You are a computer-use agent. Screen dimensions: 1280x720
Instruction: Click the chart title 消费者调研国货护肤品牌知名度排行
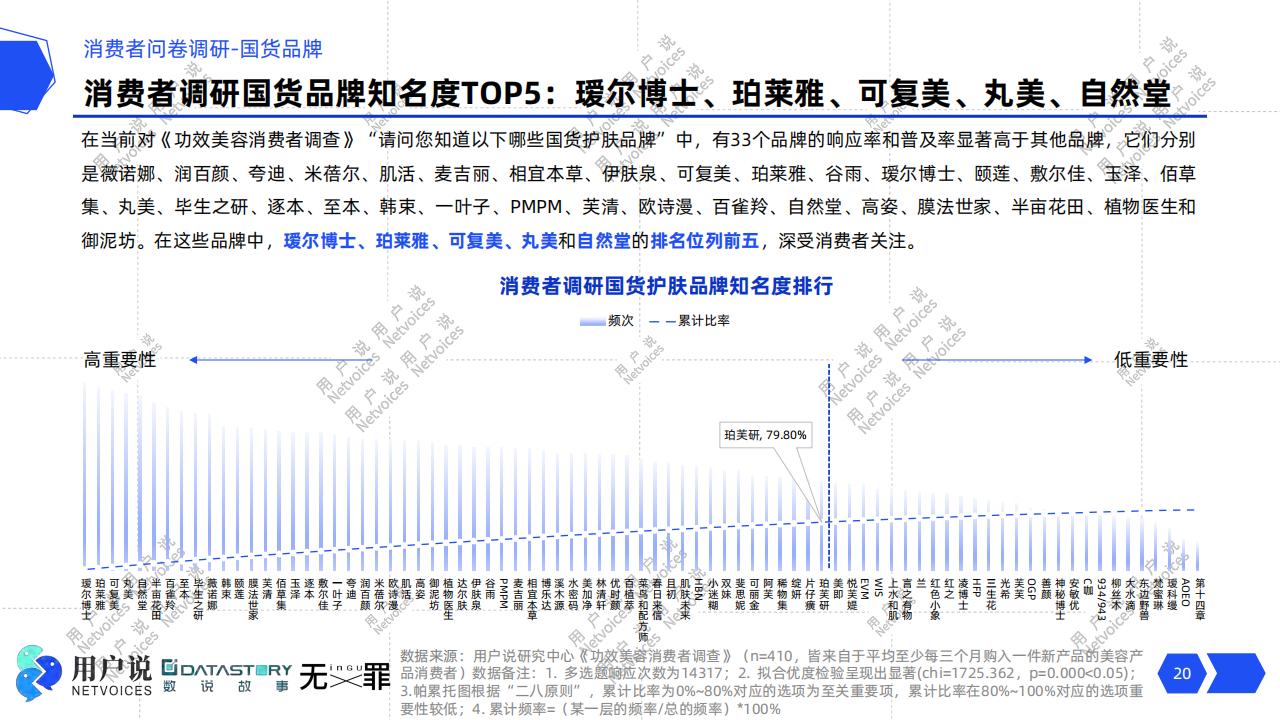tap(666, 286)
